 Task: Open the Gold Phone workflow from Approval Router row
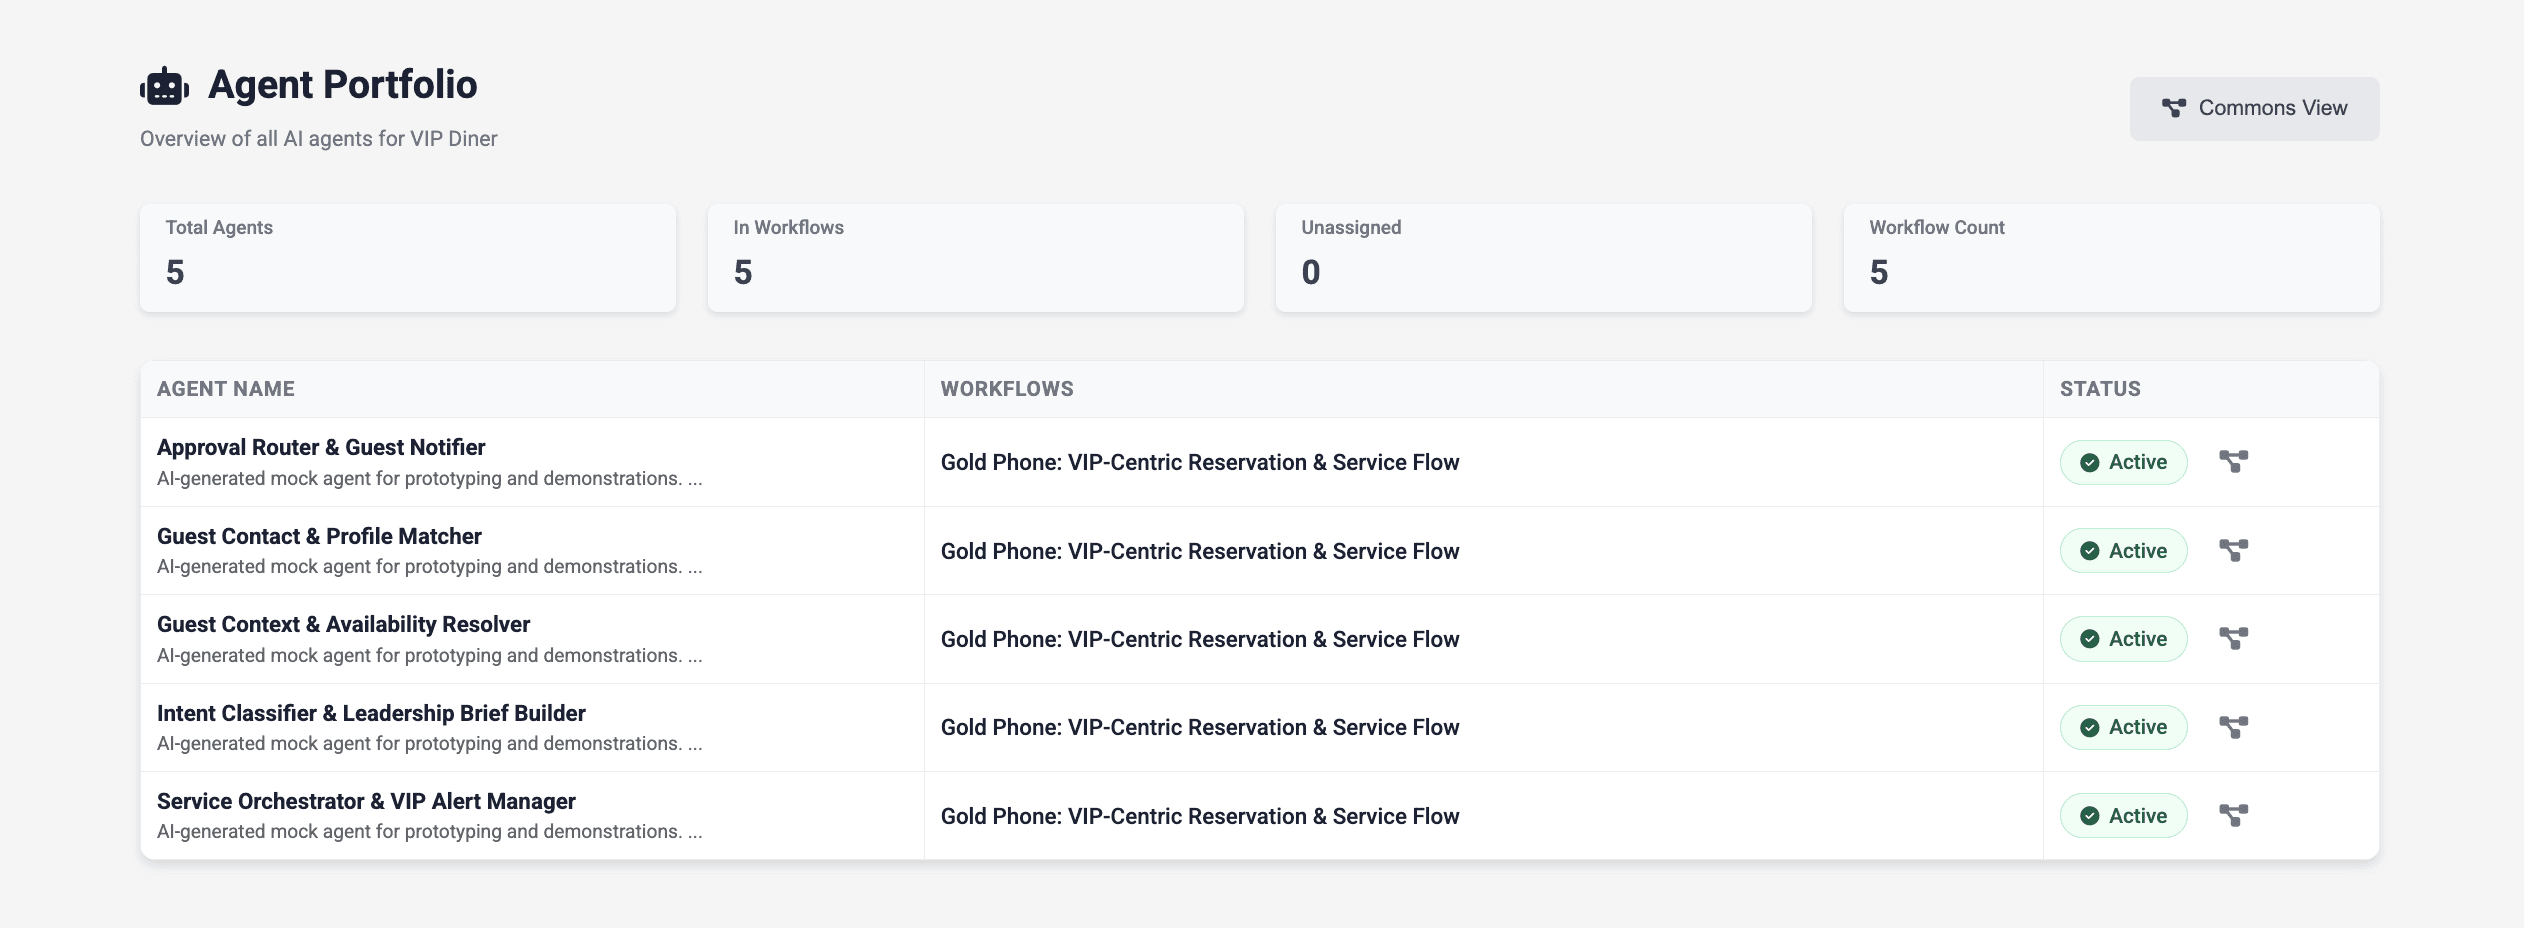tap(1200, 462)
